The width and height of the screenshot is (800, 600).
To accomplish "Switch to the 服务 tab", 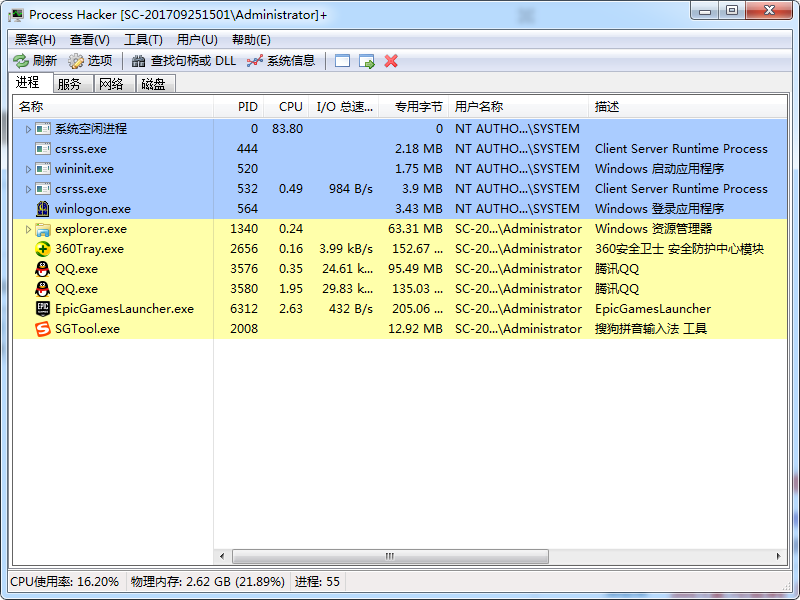I will pos(69,84).
